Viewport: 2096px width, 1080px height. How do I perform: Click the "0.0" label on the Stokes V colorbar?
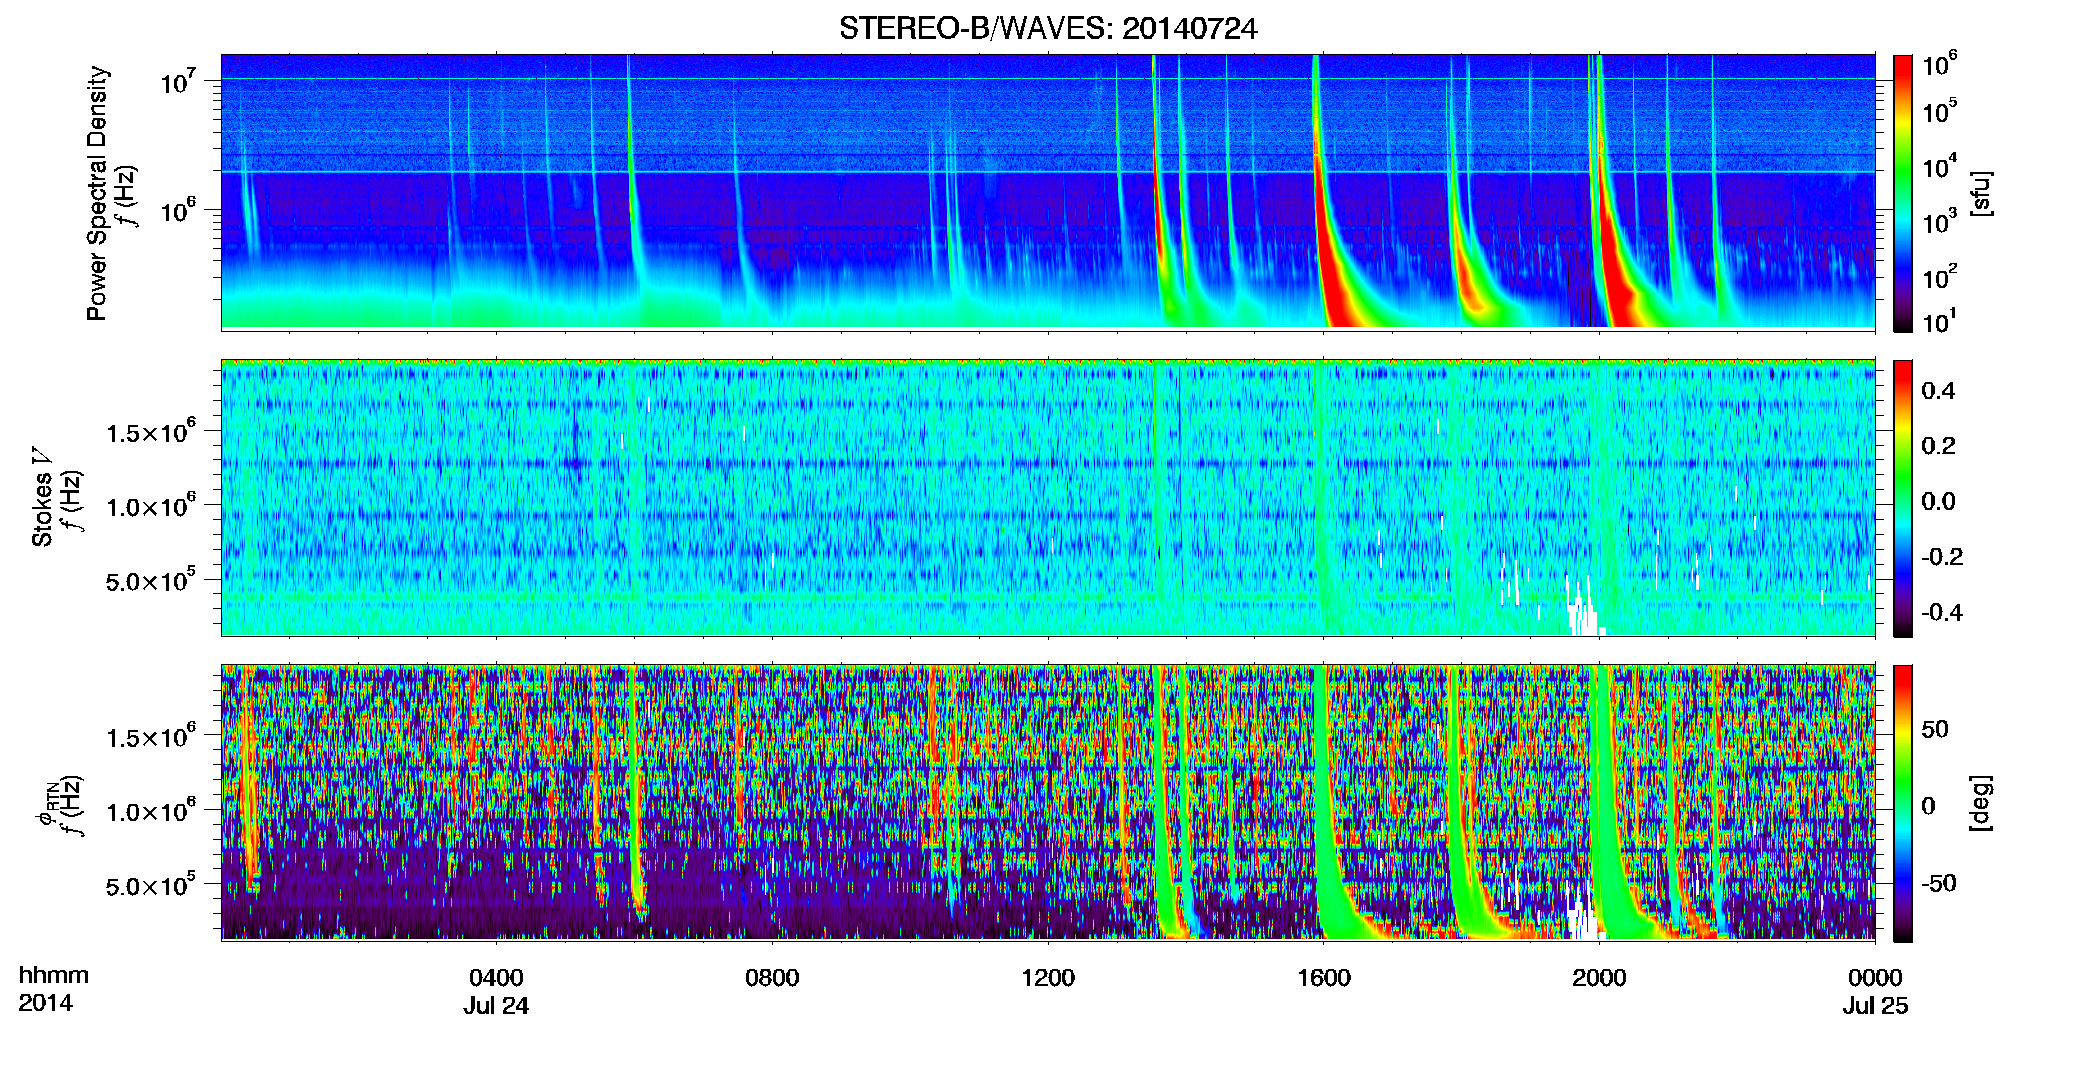pos(1939,501)
